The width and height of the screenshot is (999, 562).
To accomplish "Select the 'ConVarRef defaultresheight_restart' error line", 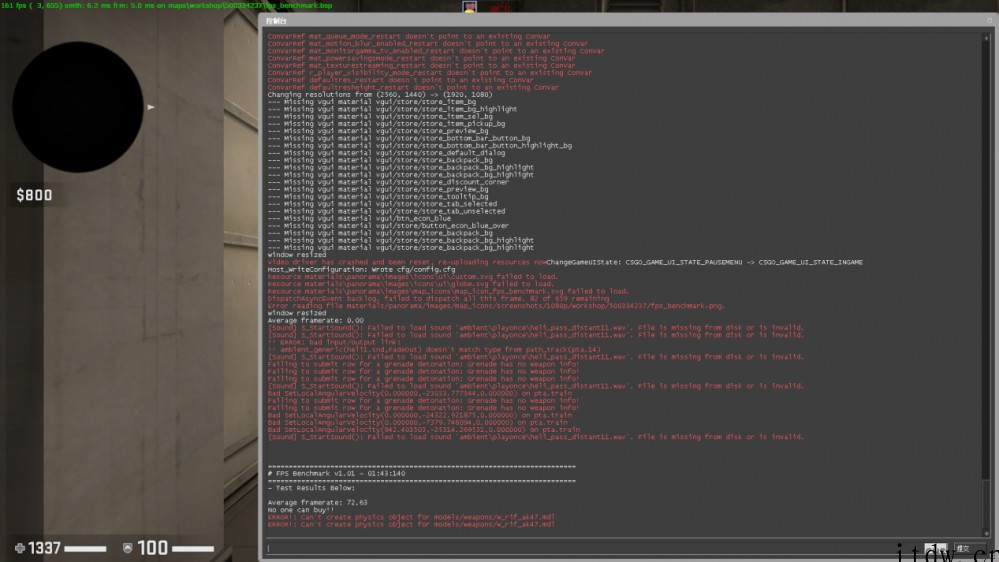I will [413, 87].
